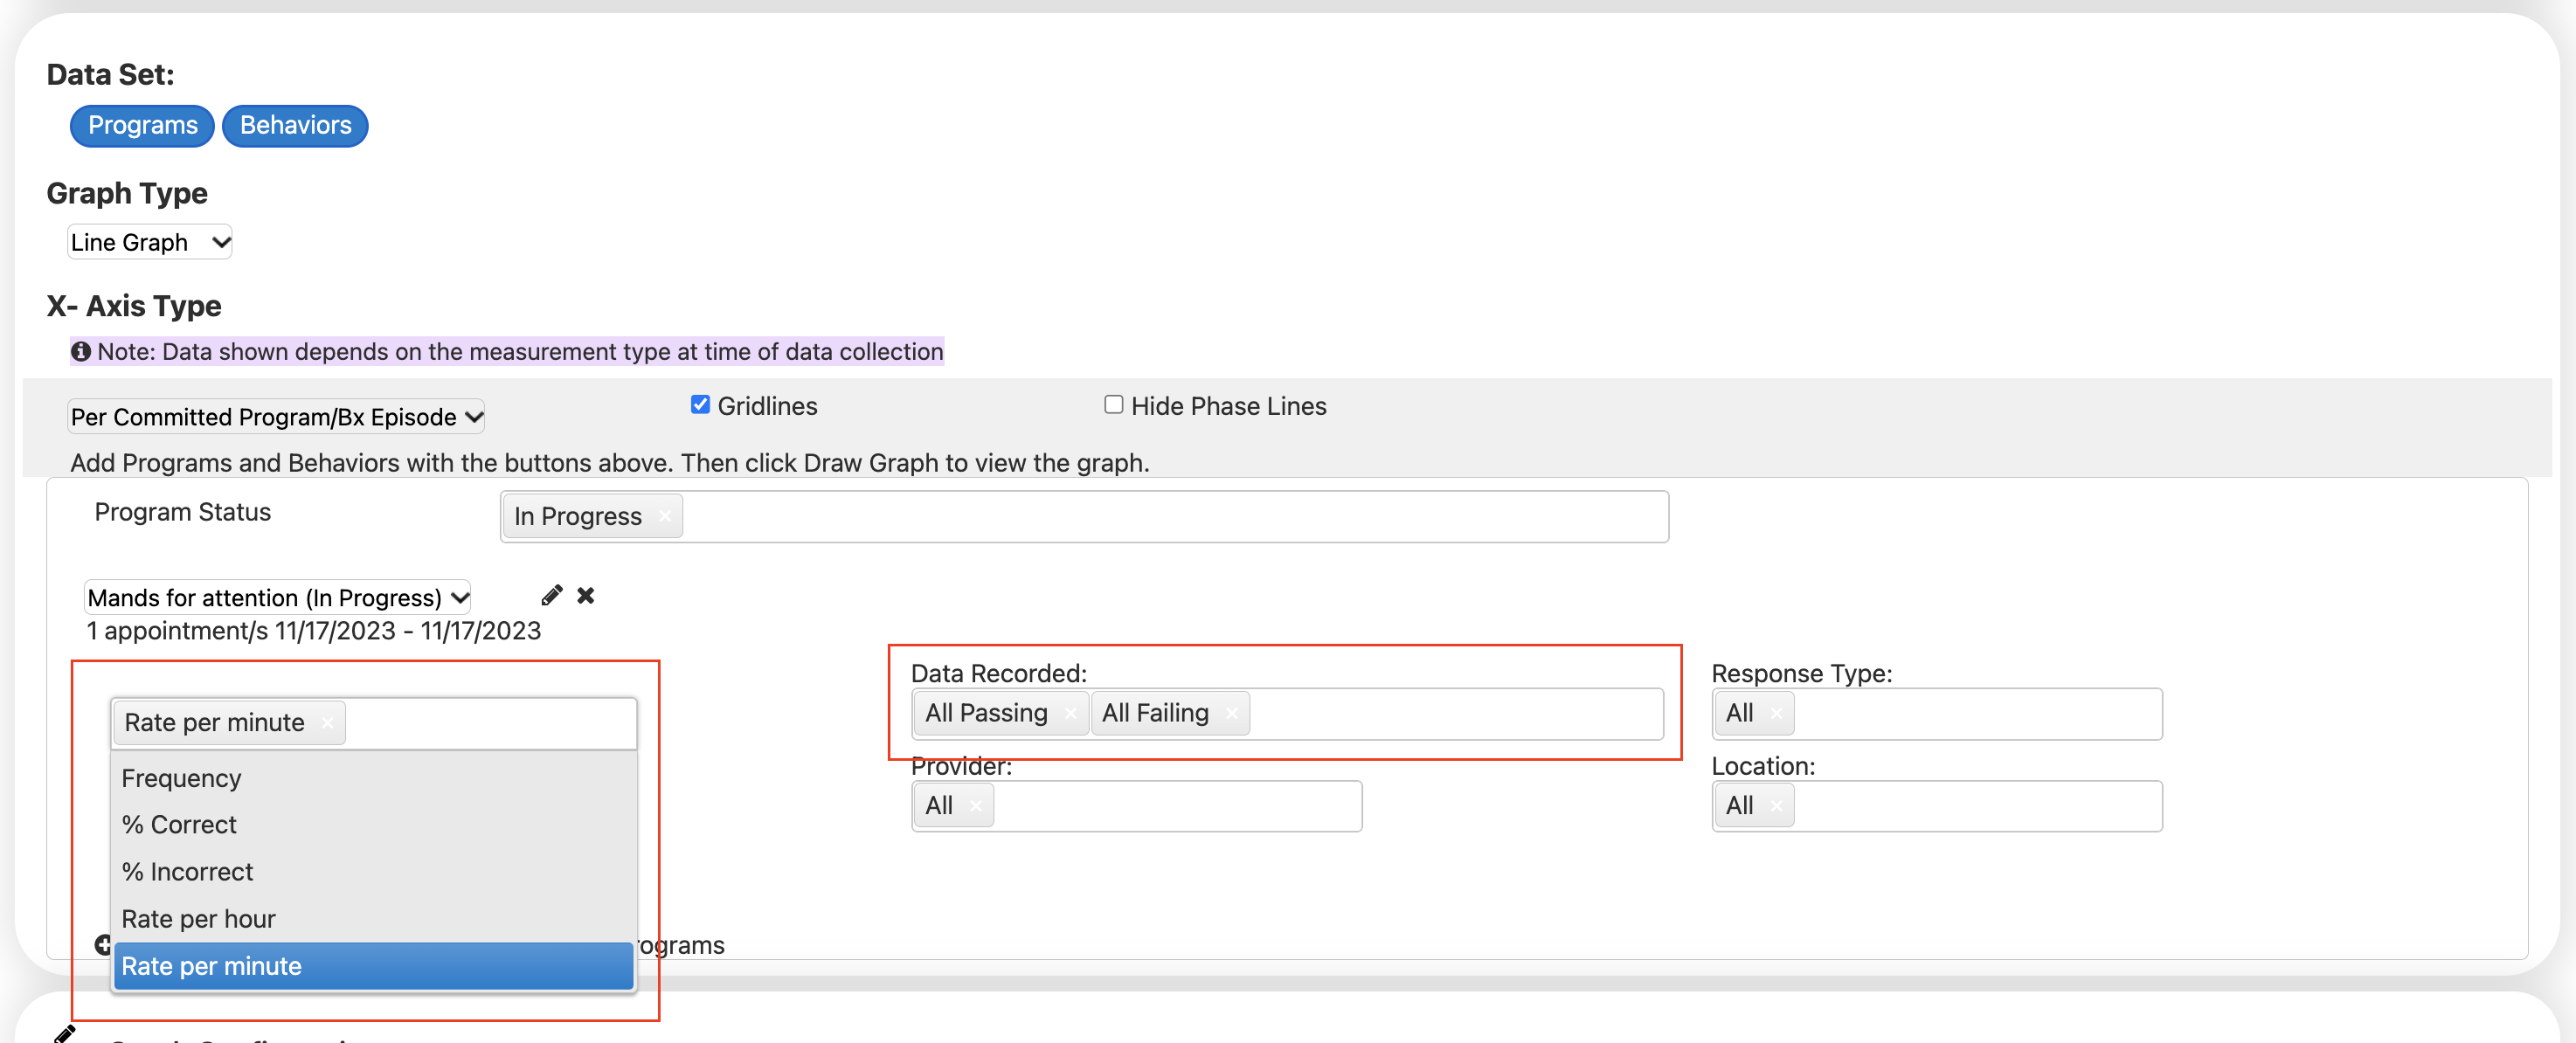Screen dimensions: 2576x1043
Task: Expand Mands for attention program dropdown
Action: pyautogui.click(x=277, y=598)
